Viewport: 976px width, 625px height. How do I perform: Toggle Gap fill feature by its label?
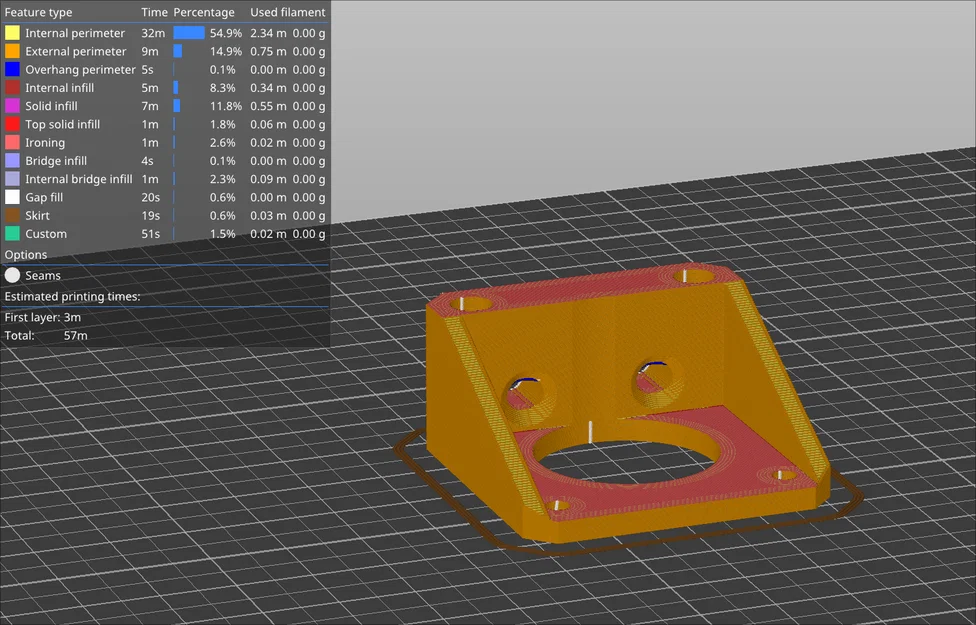[x=44, y=197]
